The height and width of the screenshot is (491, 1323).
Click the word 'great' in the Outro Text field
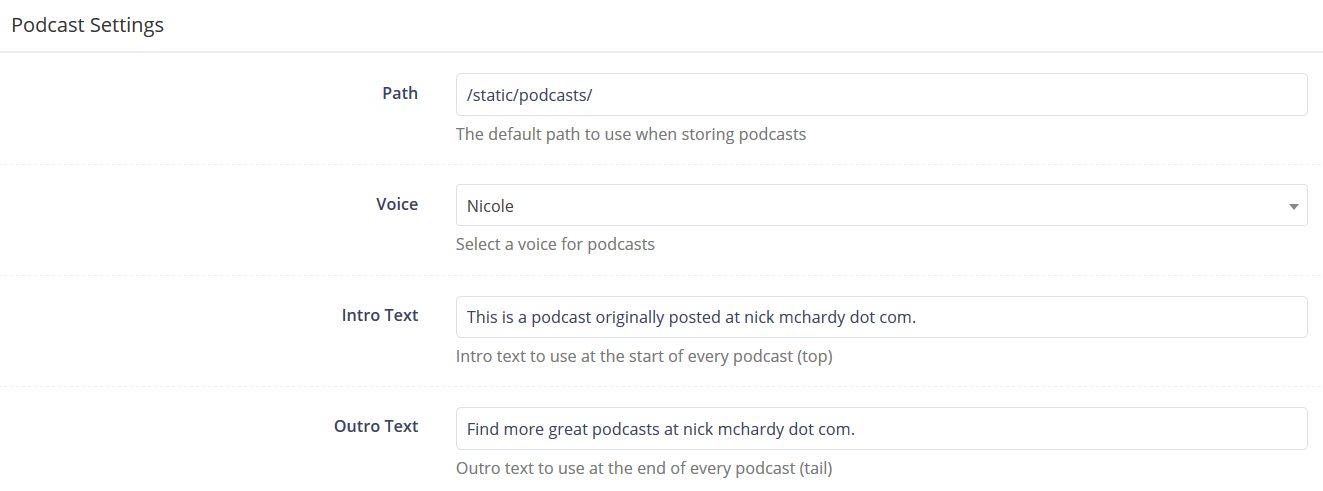point(569,430)
